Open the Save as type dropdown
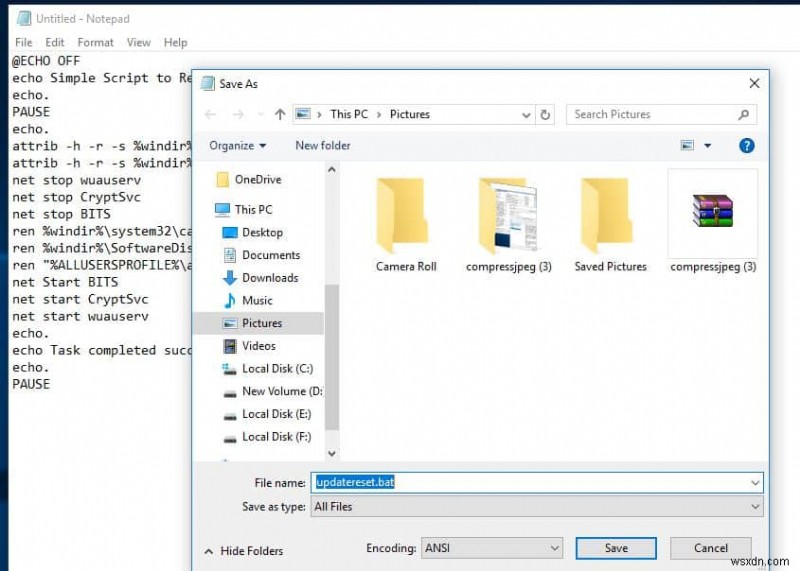Screen dimensions: 800x571 pyautogui.click(x=537, y=507)
